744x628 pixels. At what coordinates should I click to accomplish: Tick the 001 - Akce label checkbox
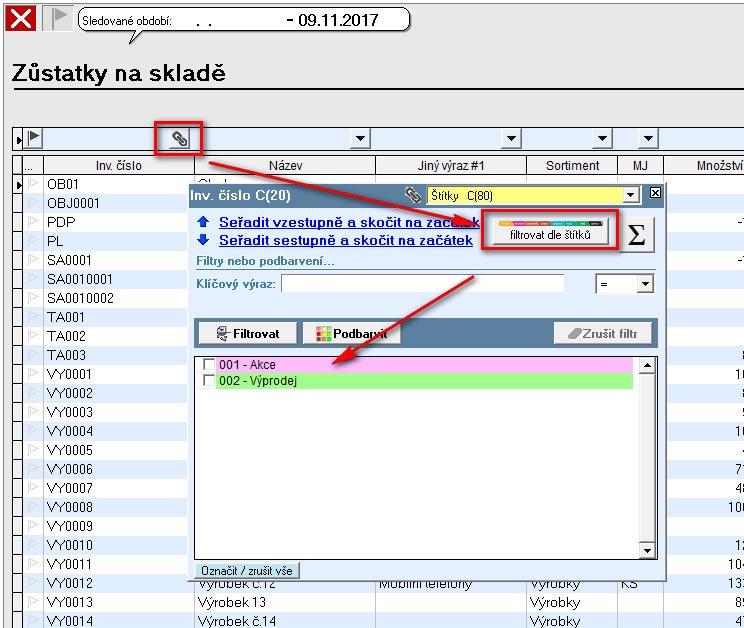pyautogui.click(x=208, y=364)
